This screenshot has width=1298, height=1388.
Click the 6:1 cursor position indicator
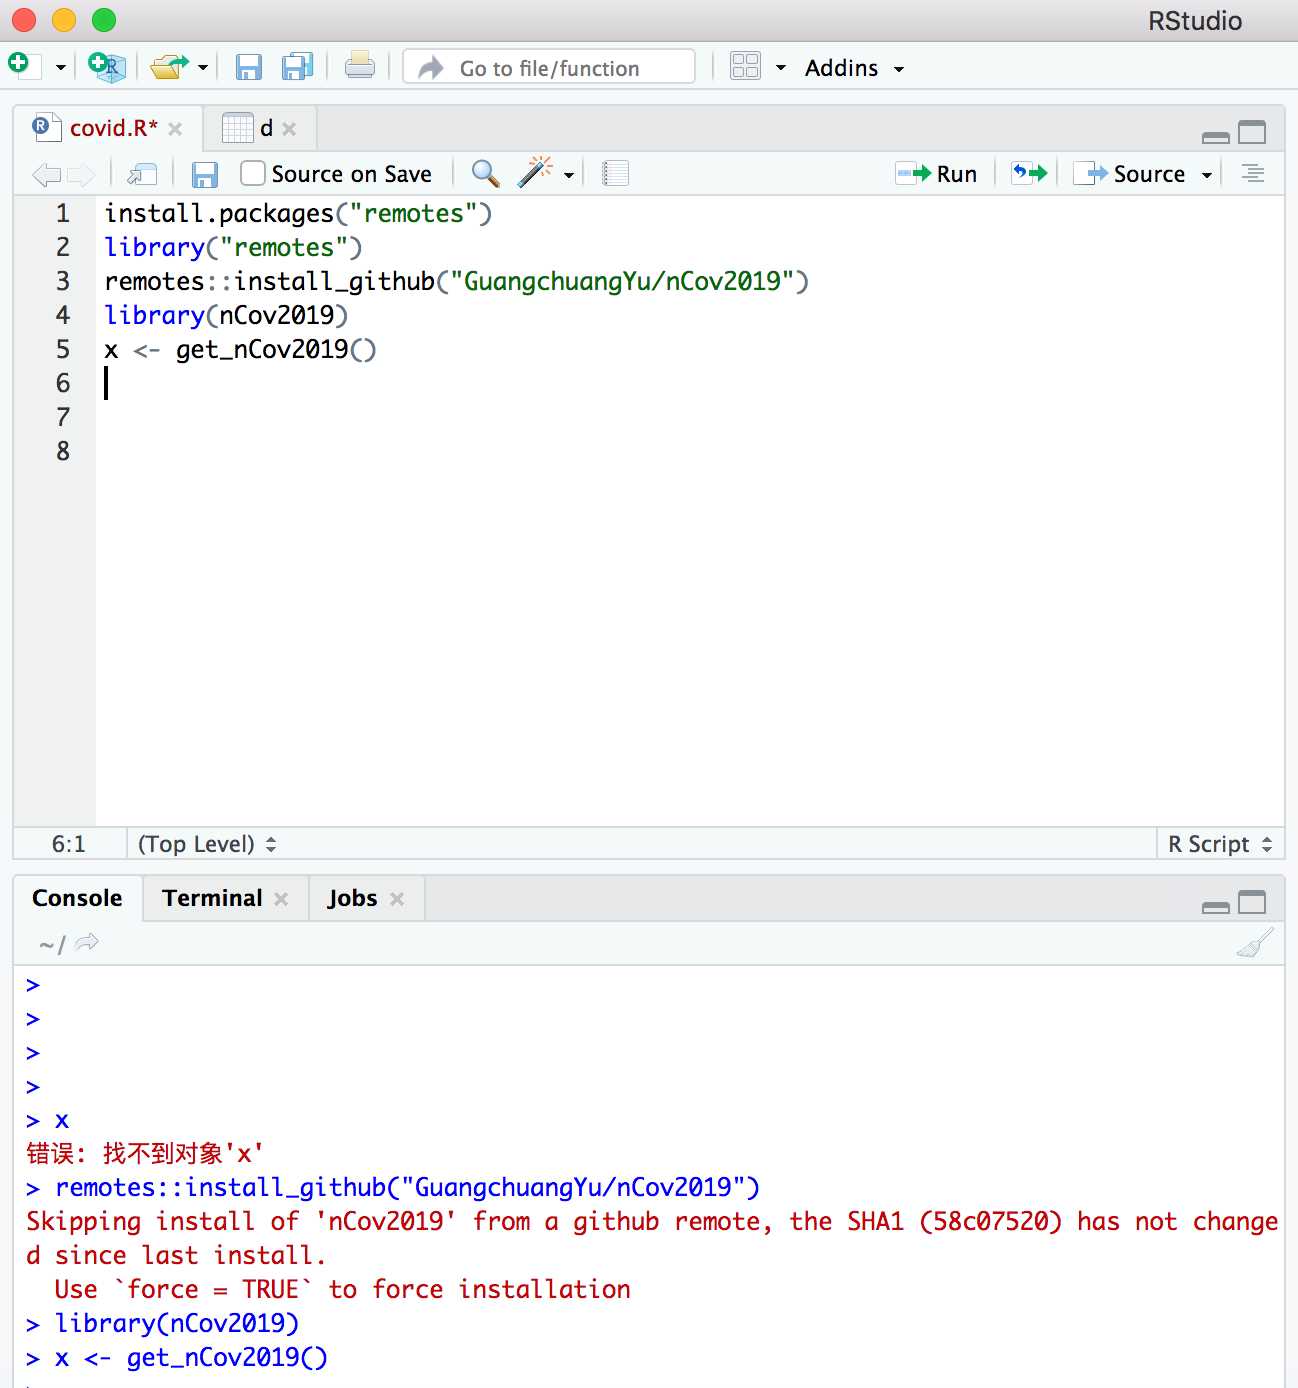[69, 844]
